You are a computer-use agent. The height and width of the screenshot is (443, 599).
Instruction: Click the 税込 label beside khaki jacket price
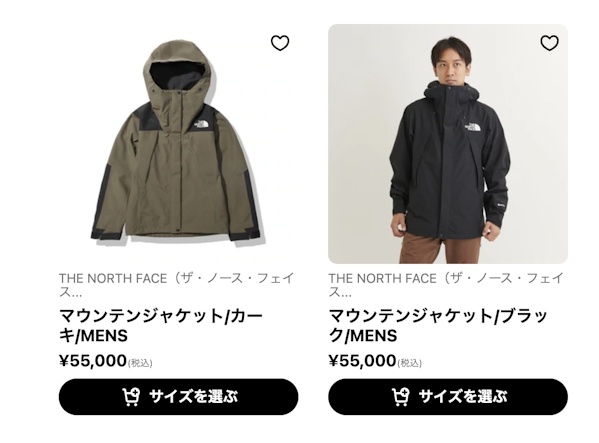click(x=140, y=363)
